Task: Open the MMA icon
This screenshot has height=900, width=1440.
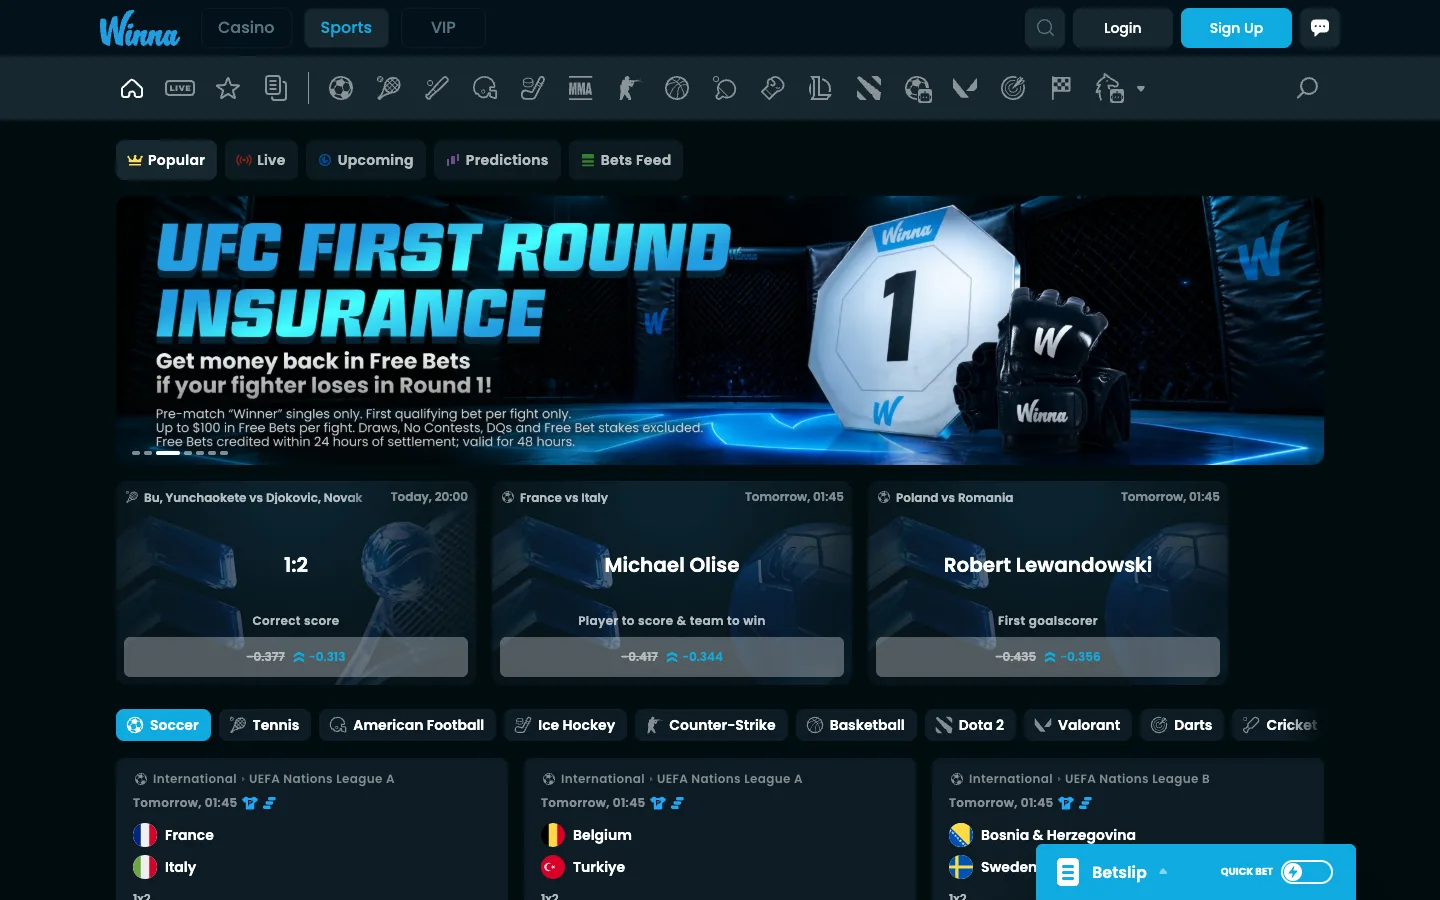Action: click(x=581, y=88)
